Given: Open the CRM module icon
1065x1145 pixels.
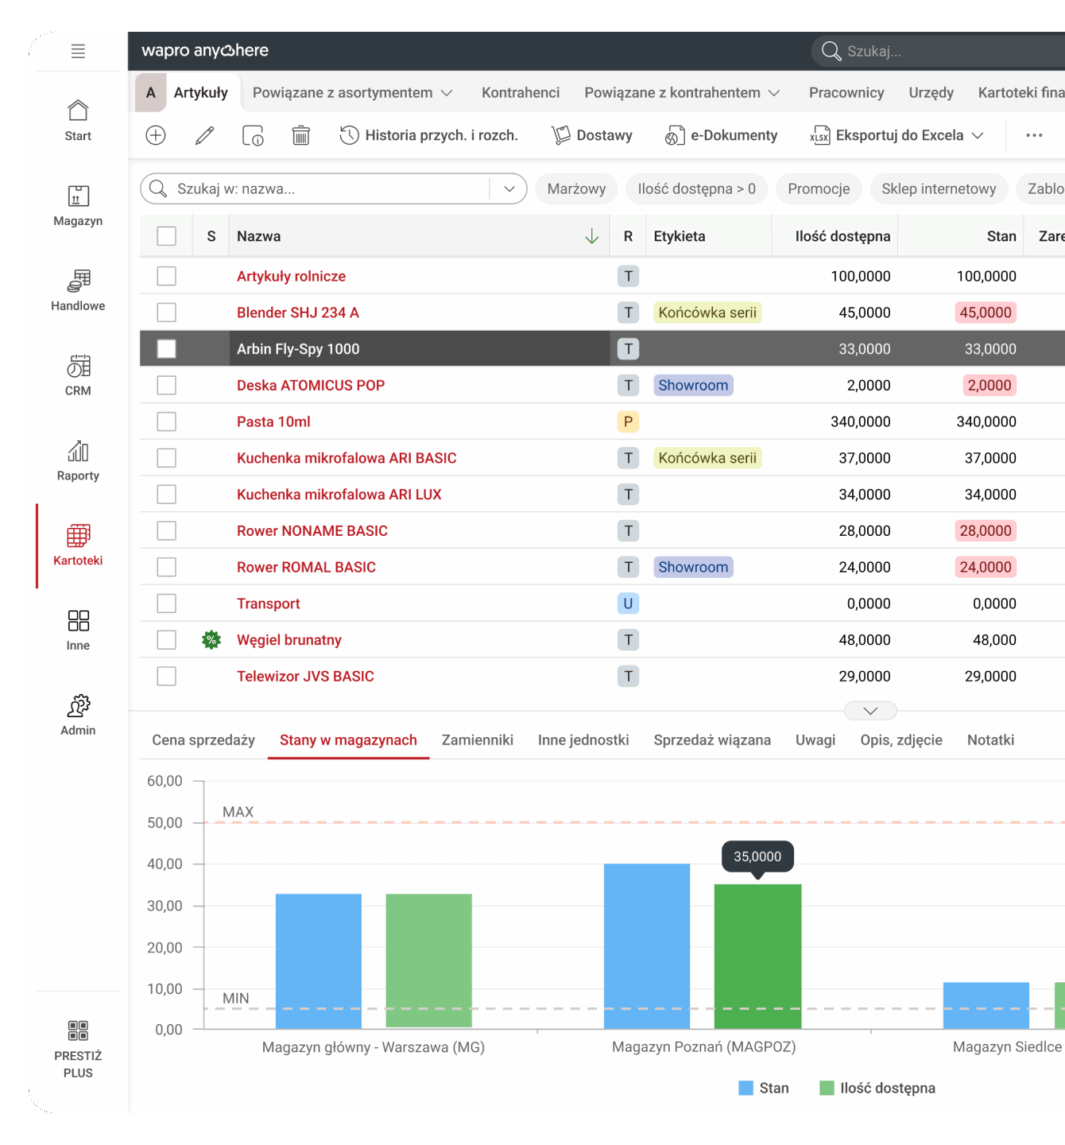Looking at the screenshot, I should [78, 375].
